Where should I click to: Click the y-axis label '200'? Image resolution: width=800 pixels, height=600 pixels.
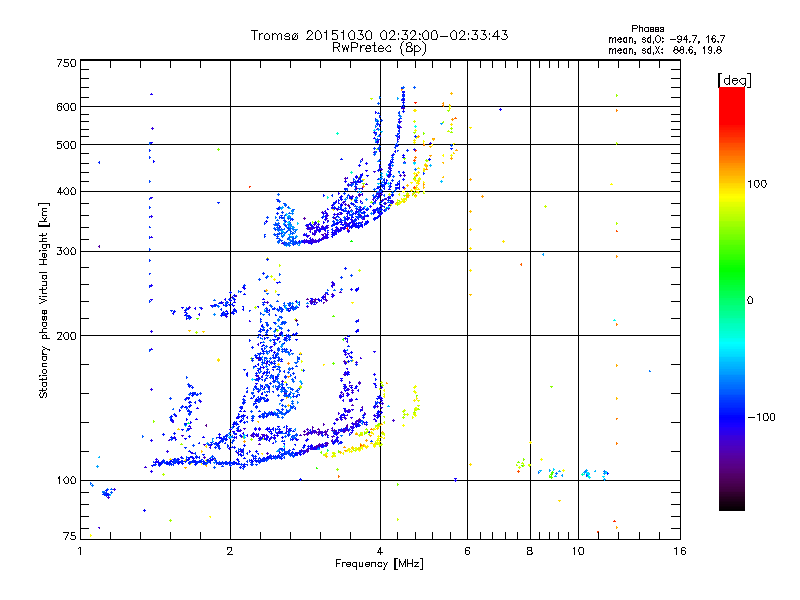tap(66, 336)
